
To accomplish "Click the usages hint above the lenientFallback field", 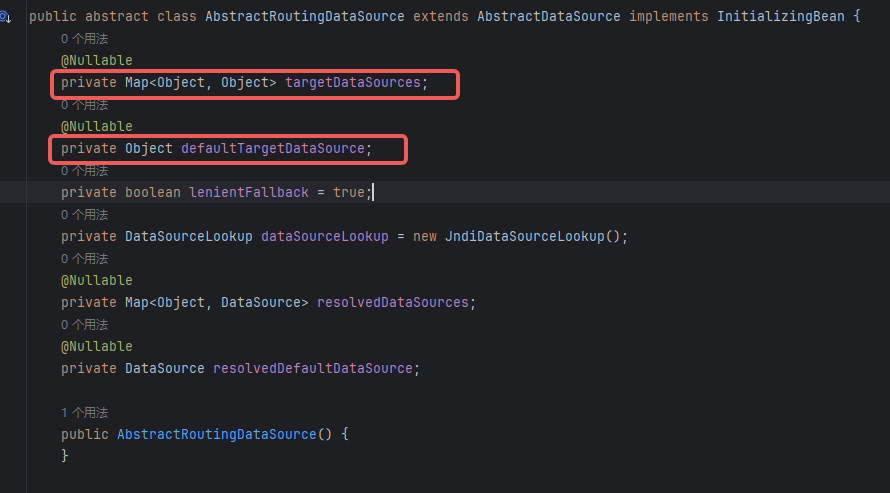I will pos(84,170).
